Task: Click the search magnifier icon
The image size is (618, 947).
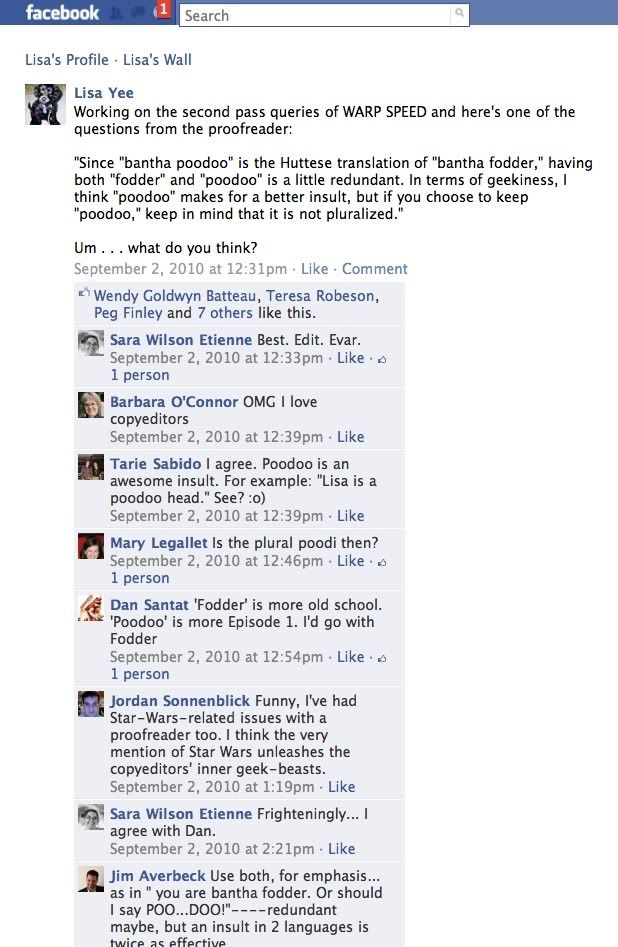Action: (x=459, y=13)
